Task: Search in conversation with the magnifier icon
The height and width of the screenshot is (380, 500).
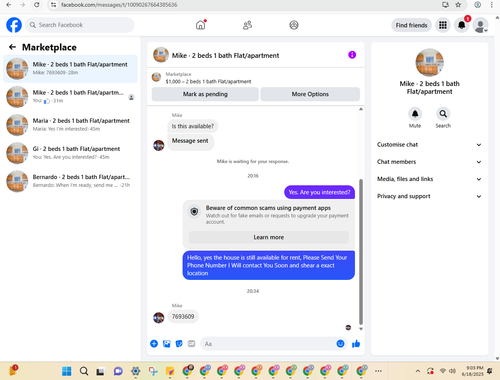Action: coord(443,114)
